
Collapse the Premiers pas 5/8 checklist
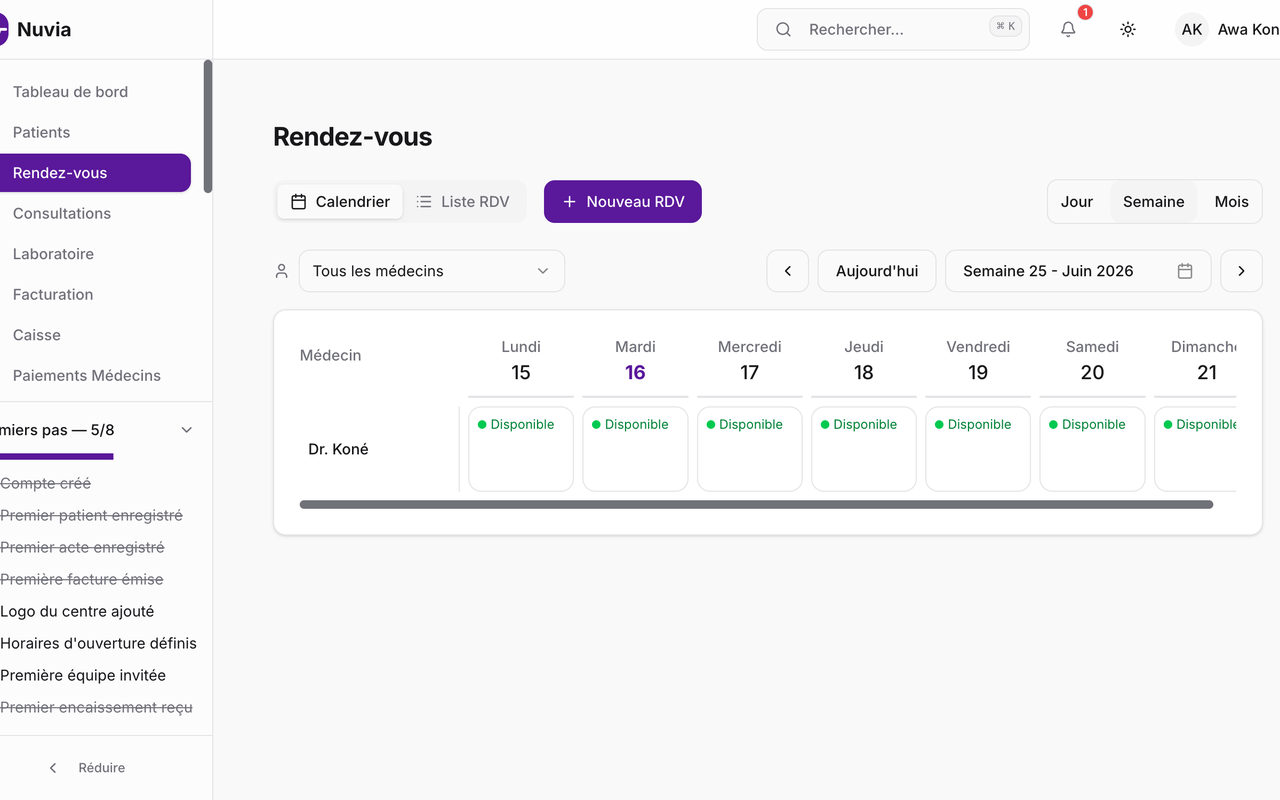click(186, 430)
